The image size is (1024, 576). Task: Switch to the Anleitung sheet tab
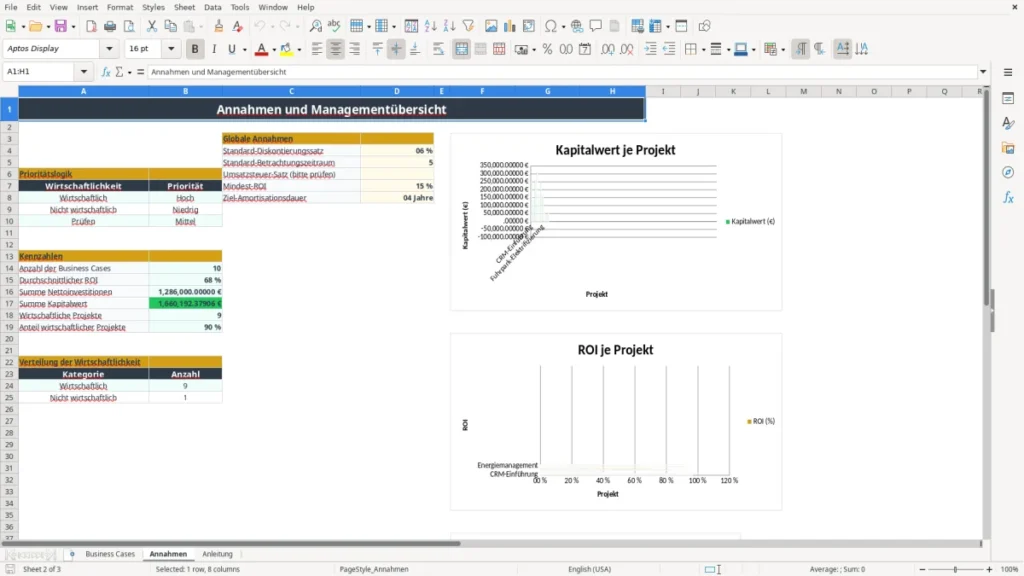[x=217, y=554]
